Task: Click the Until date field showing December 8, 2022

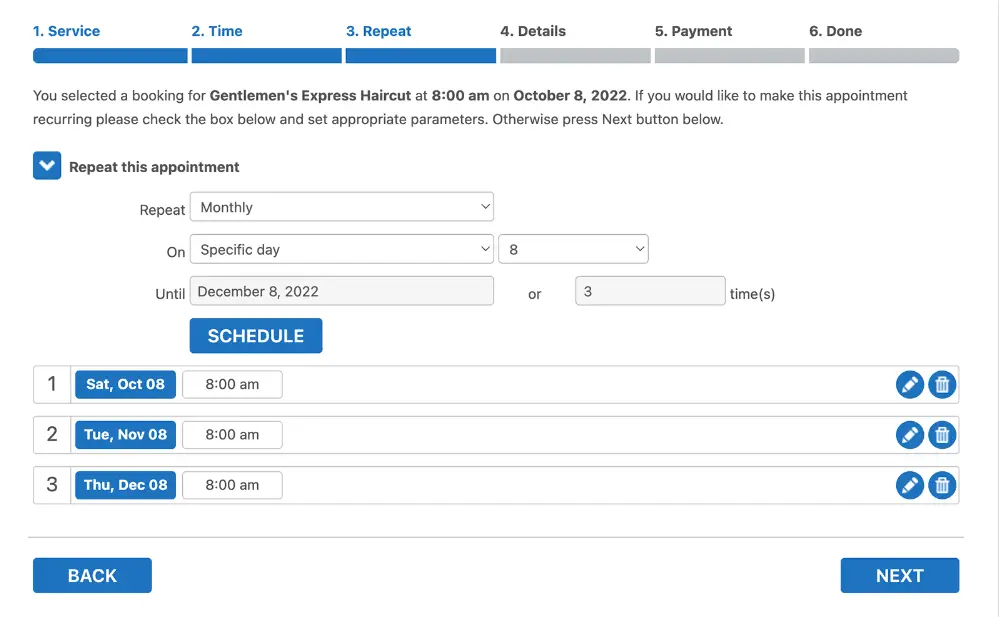Action: [342, 291]
